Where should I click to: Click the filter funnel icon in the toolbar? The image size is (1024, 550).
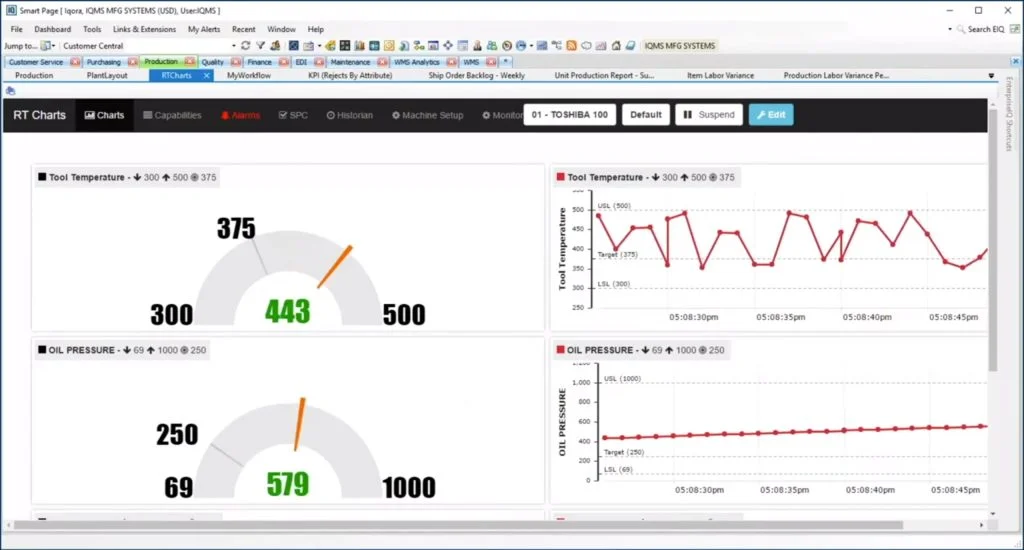261,46
